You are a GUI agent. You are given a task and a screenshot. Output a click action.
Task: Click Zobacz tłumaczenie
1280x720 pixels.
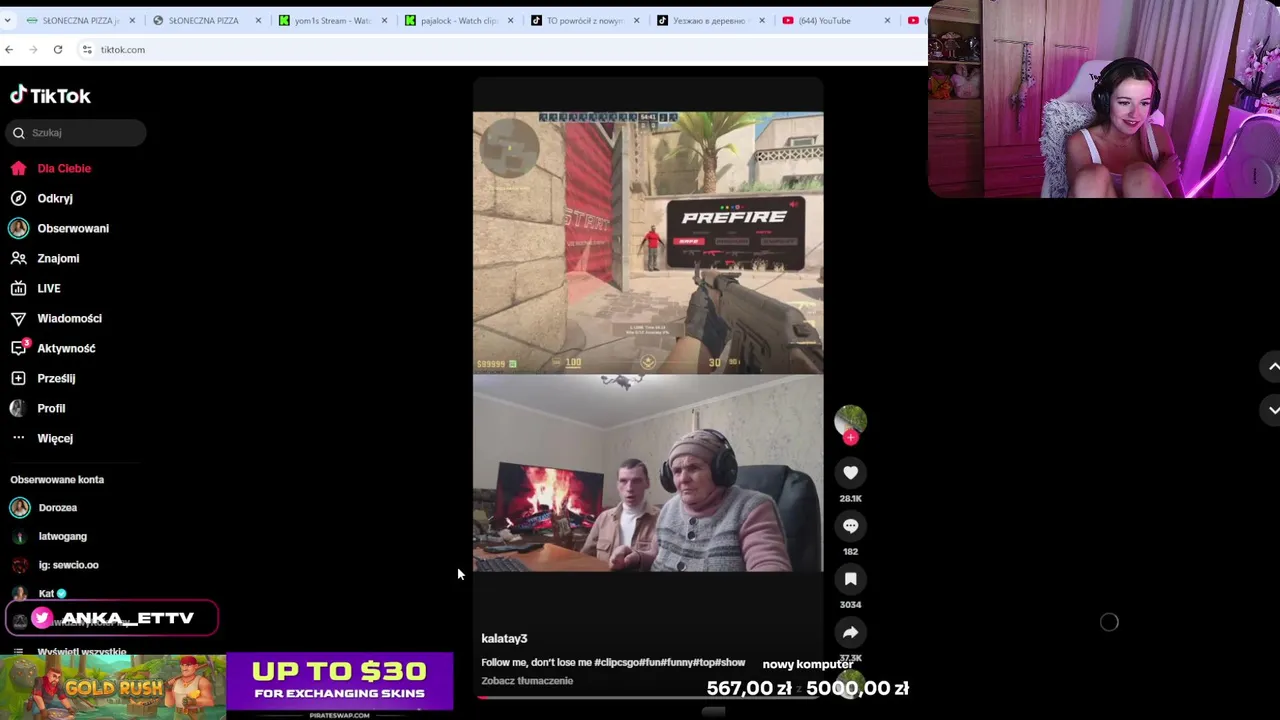pyautogui.click(x=527, y=681)
